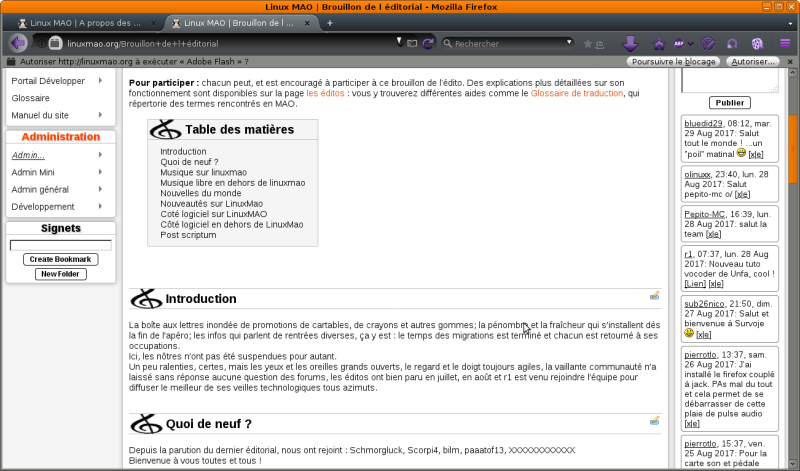The height and width of the screenshot is (471, 800).
Task: Go back with the browser back arrow
Action: pos(18,43)
